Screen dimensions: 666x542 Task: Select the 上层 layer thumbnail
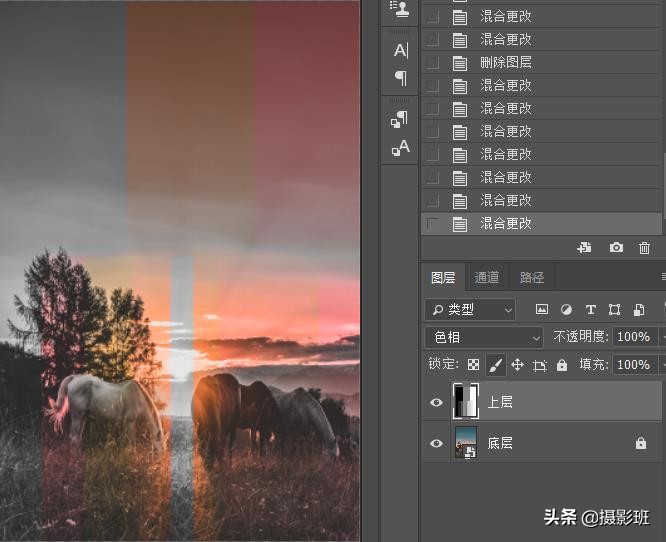coord(466,401)
